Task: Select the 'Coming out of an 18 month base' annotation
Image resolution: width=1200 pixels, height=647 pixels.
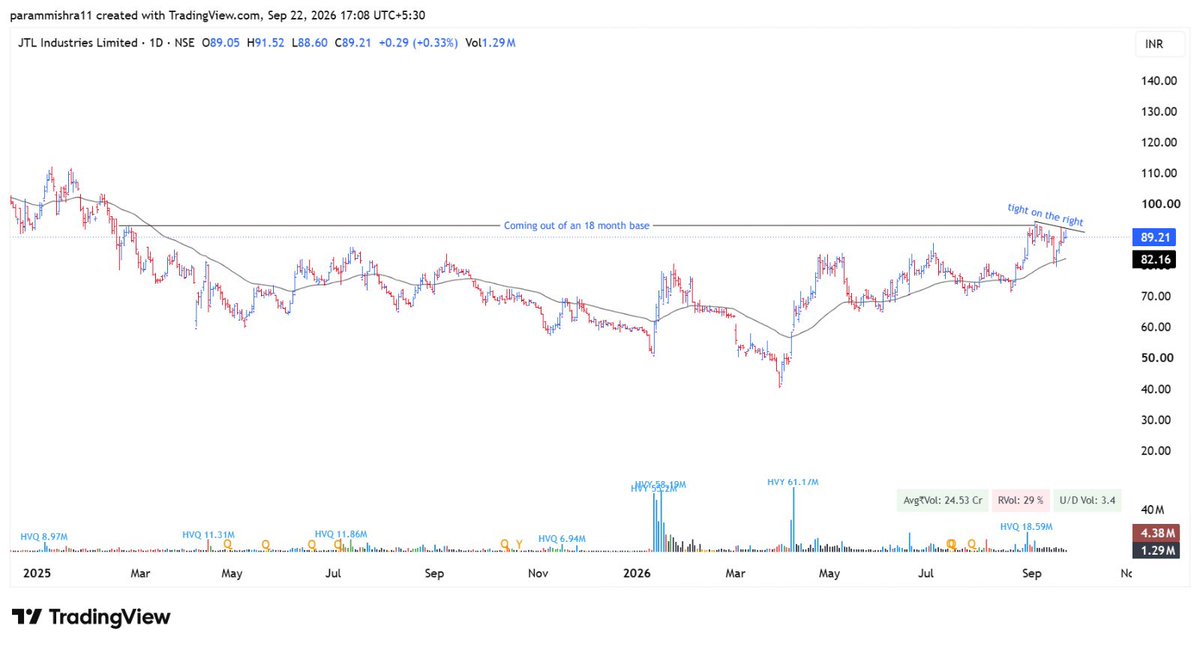Action: (577, 226)
